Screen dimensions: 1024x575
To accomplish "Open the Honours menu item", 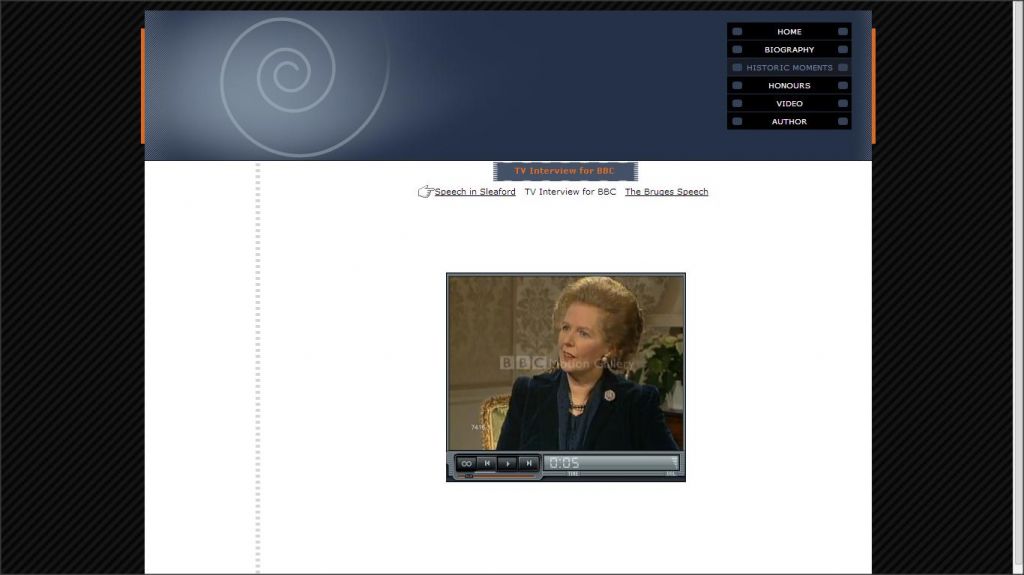I will coord(789,86).
